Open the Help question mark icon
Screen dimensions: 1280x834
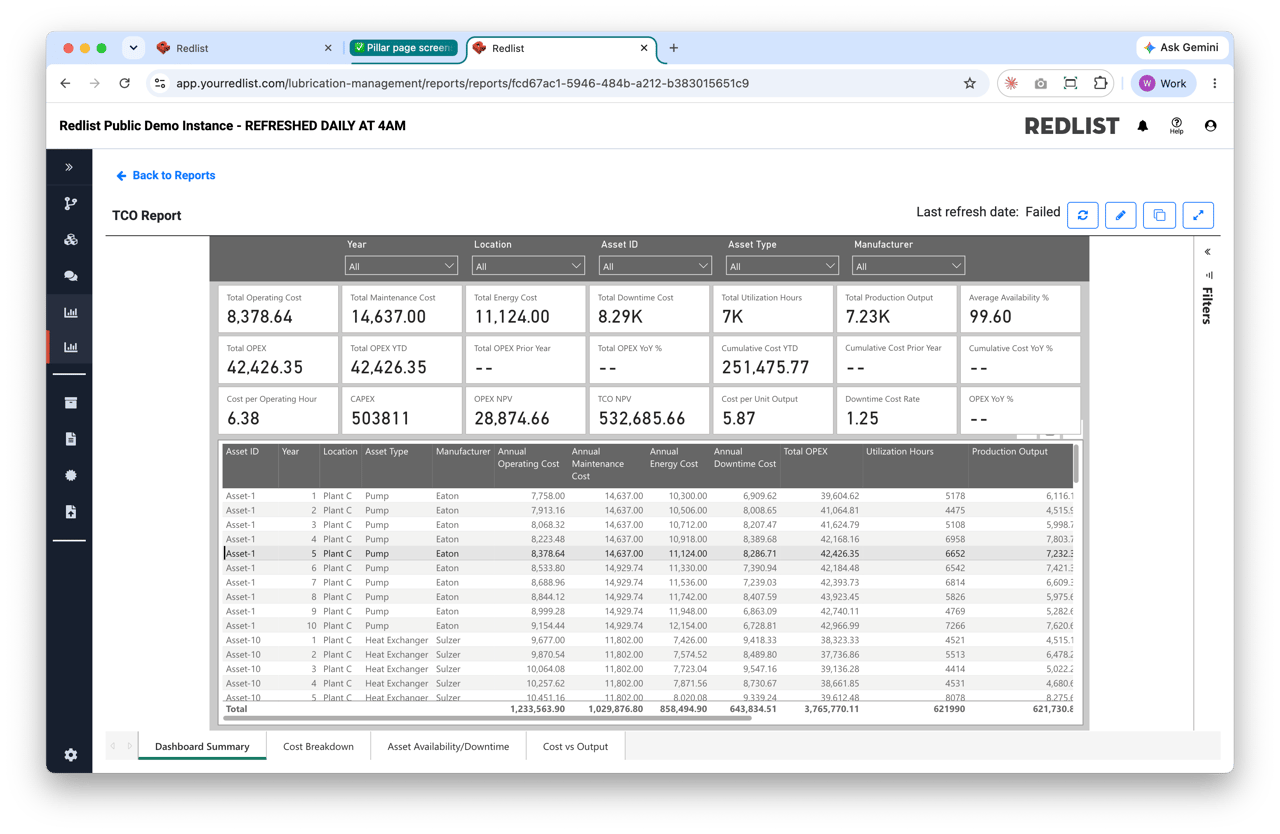click(x=1176, y=126)
